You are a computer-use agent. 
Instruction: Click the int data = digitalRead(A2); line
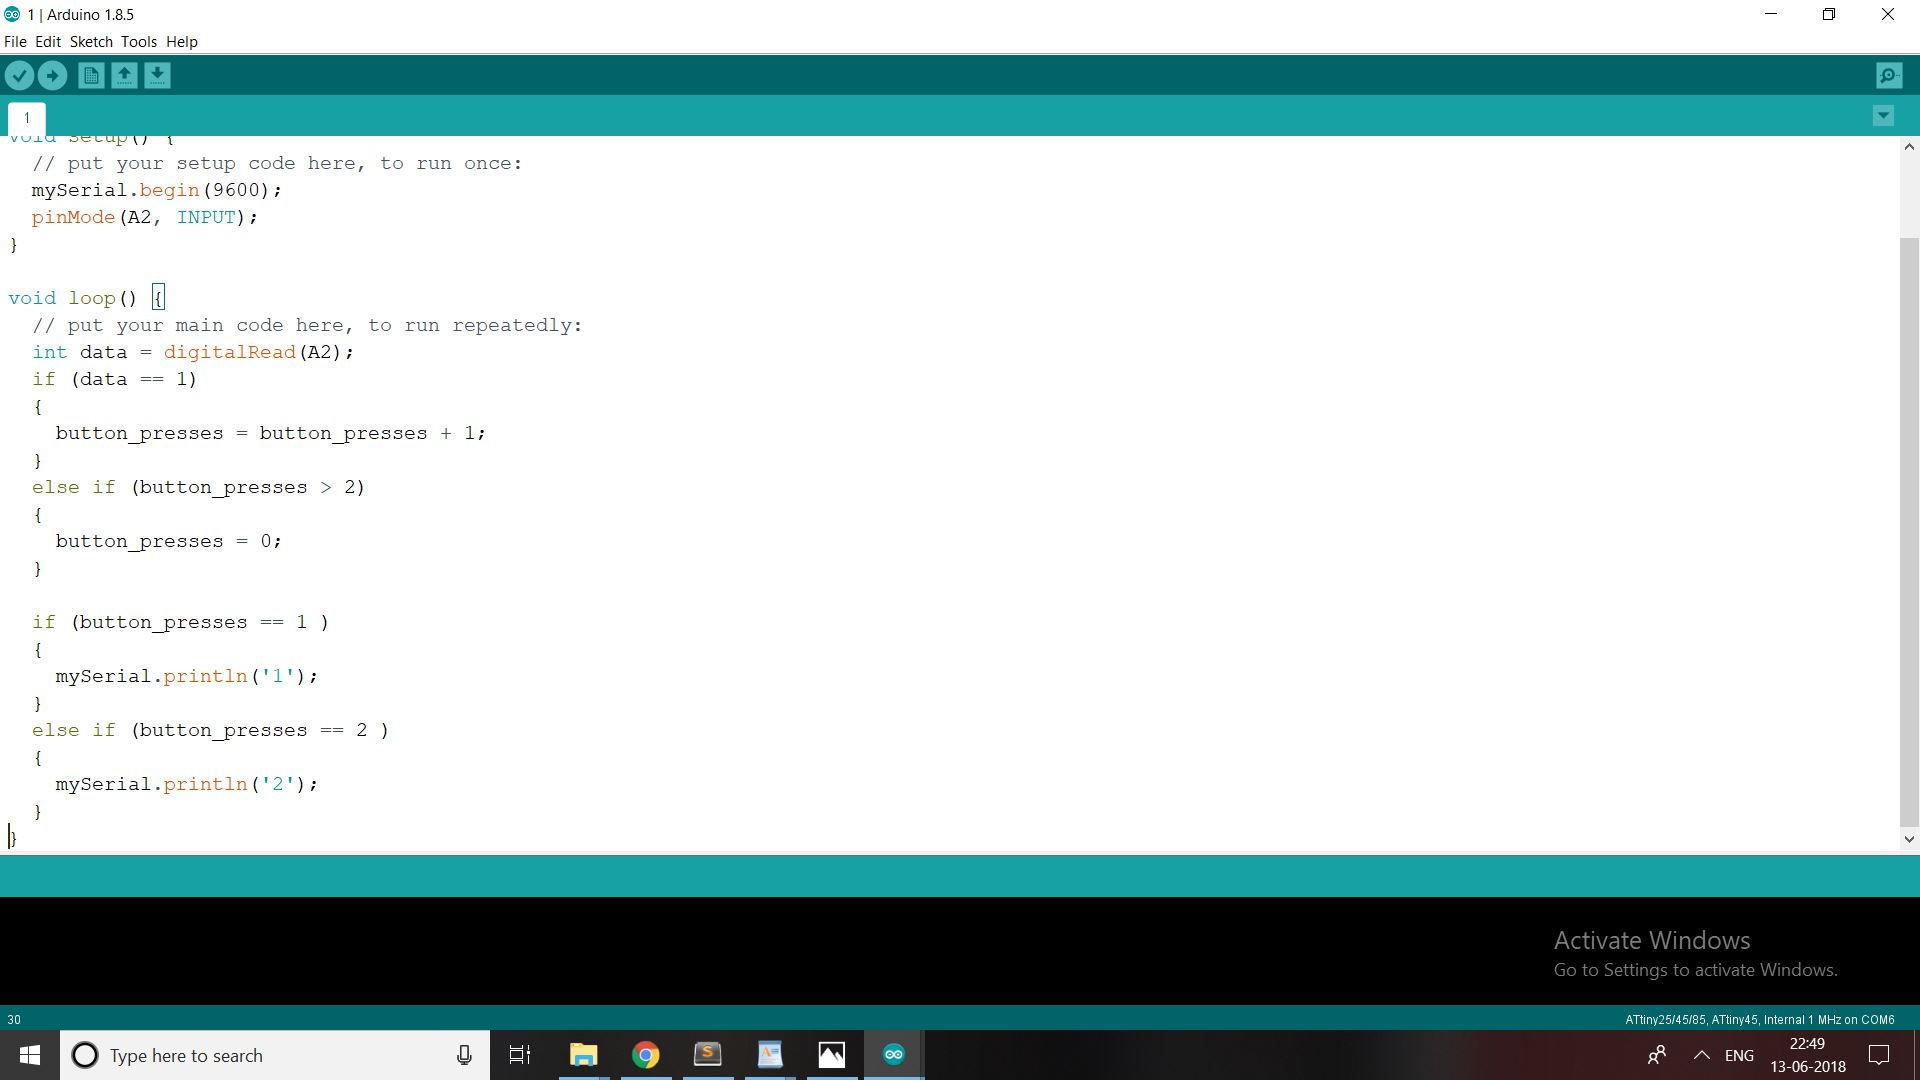(x=193, y=352)
